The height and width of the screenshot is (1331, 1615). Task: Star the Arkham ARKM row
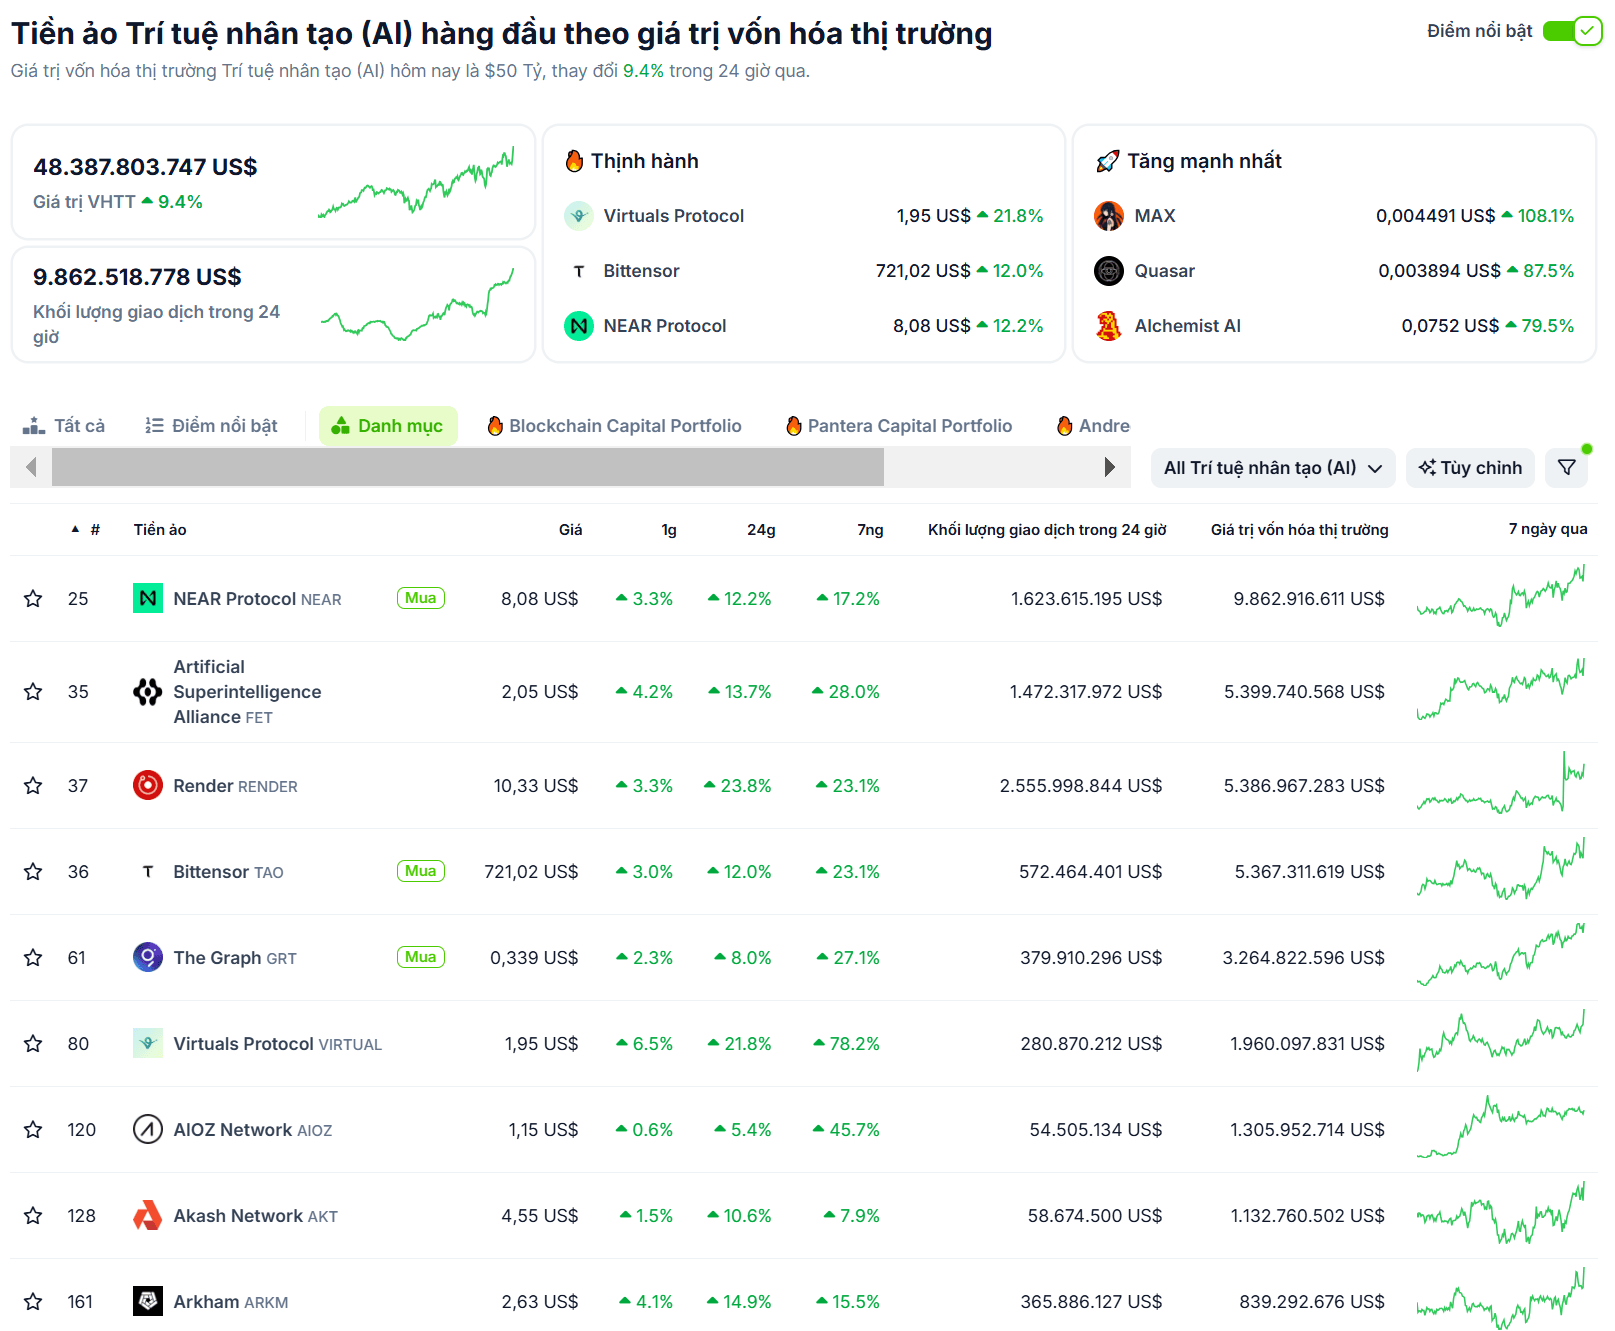tap(33, 1301)
